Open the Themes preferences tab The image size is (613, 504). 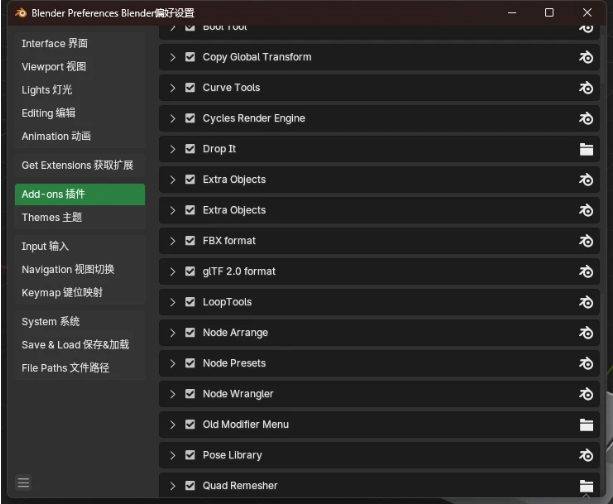click(x=80, y=217)
